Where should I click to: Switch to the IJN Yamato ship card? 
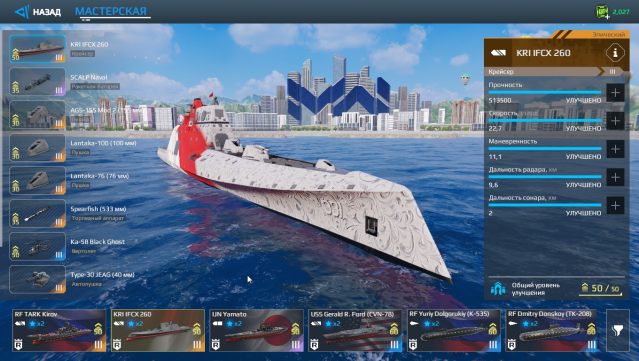click(x=256, y=330)
